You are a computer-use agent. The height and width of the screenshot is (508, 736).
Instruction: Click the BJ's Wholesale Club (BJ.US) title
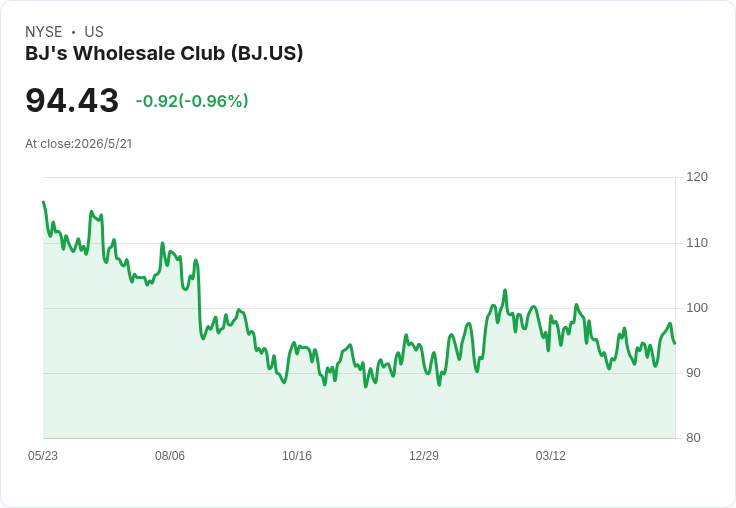pos(164,53)
